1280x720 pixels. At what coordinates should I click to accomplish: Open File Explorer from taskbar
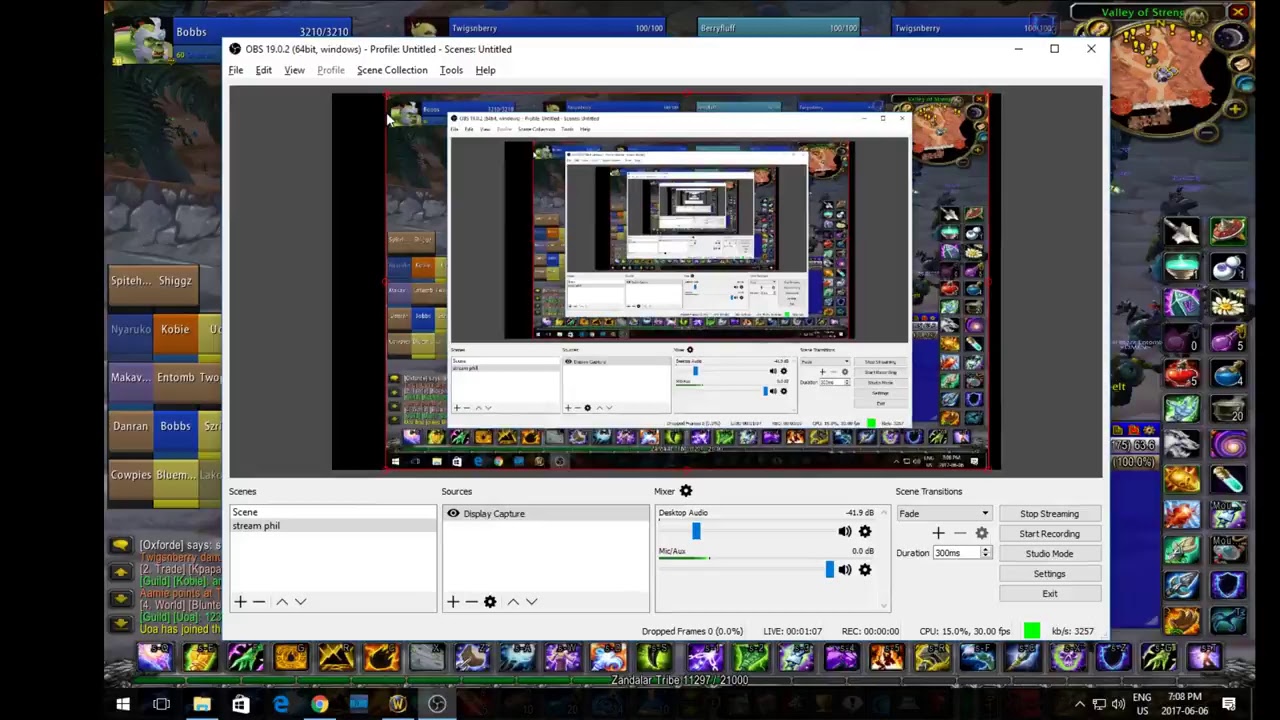(x=202, y=705)
